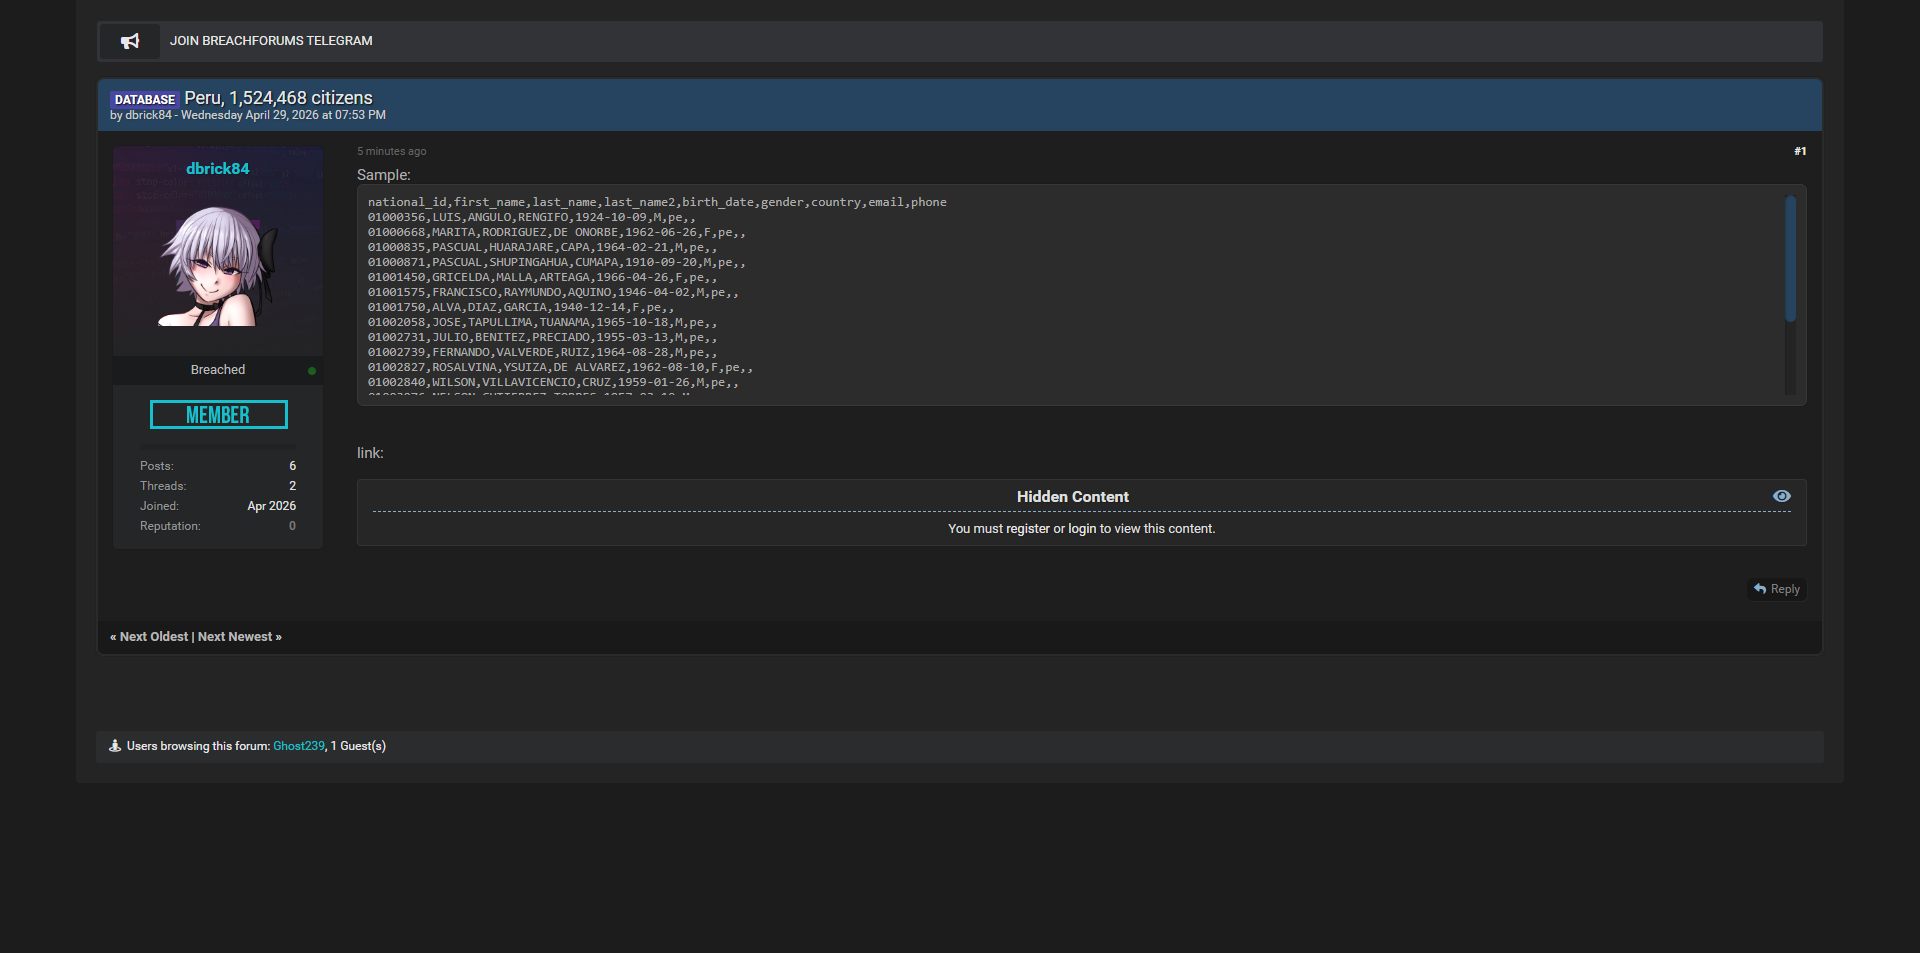
Task: Click the user's anime avatar image
Action: [x=217, y=265]
